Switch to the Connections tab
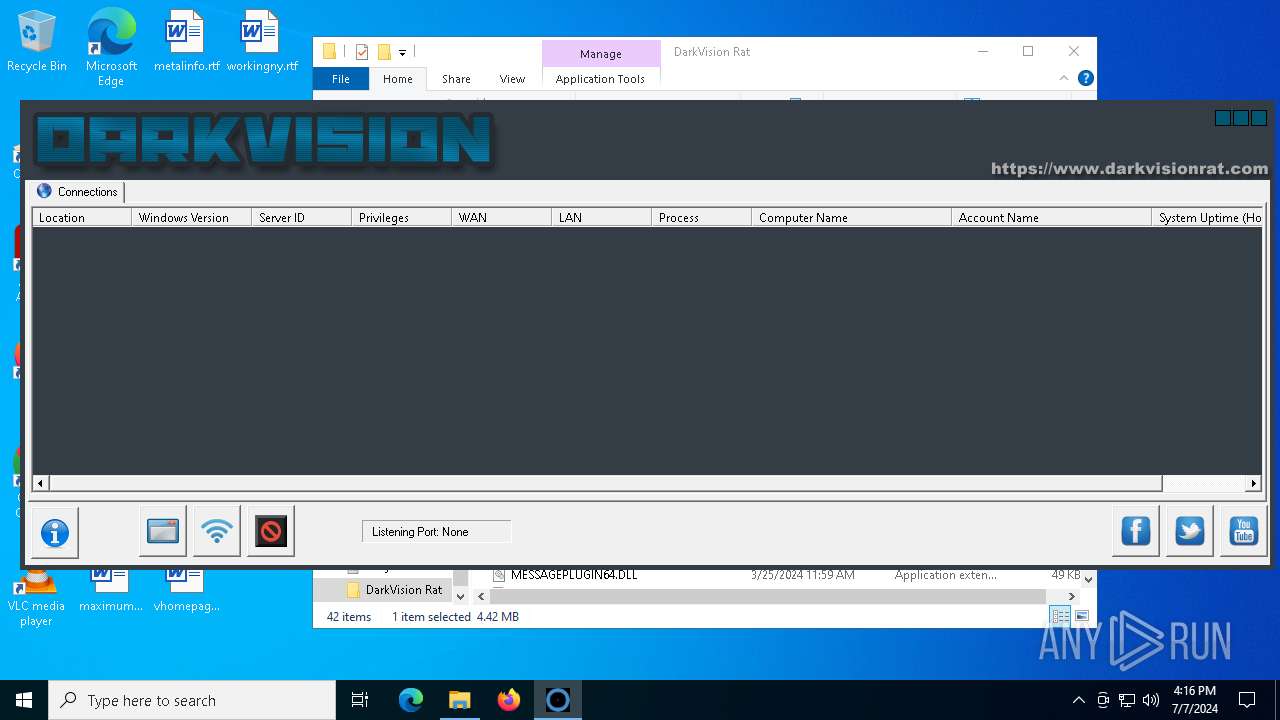Viewport: 1280px width, 720px height. click(x=78, y=192)
